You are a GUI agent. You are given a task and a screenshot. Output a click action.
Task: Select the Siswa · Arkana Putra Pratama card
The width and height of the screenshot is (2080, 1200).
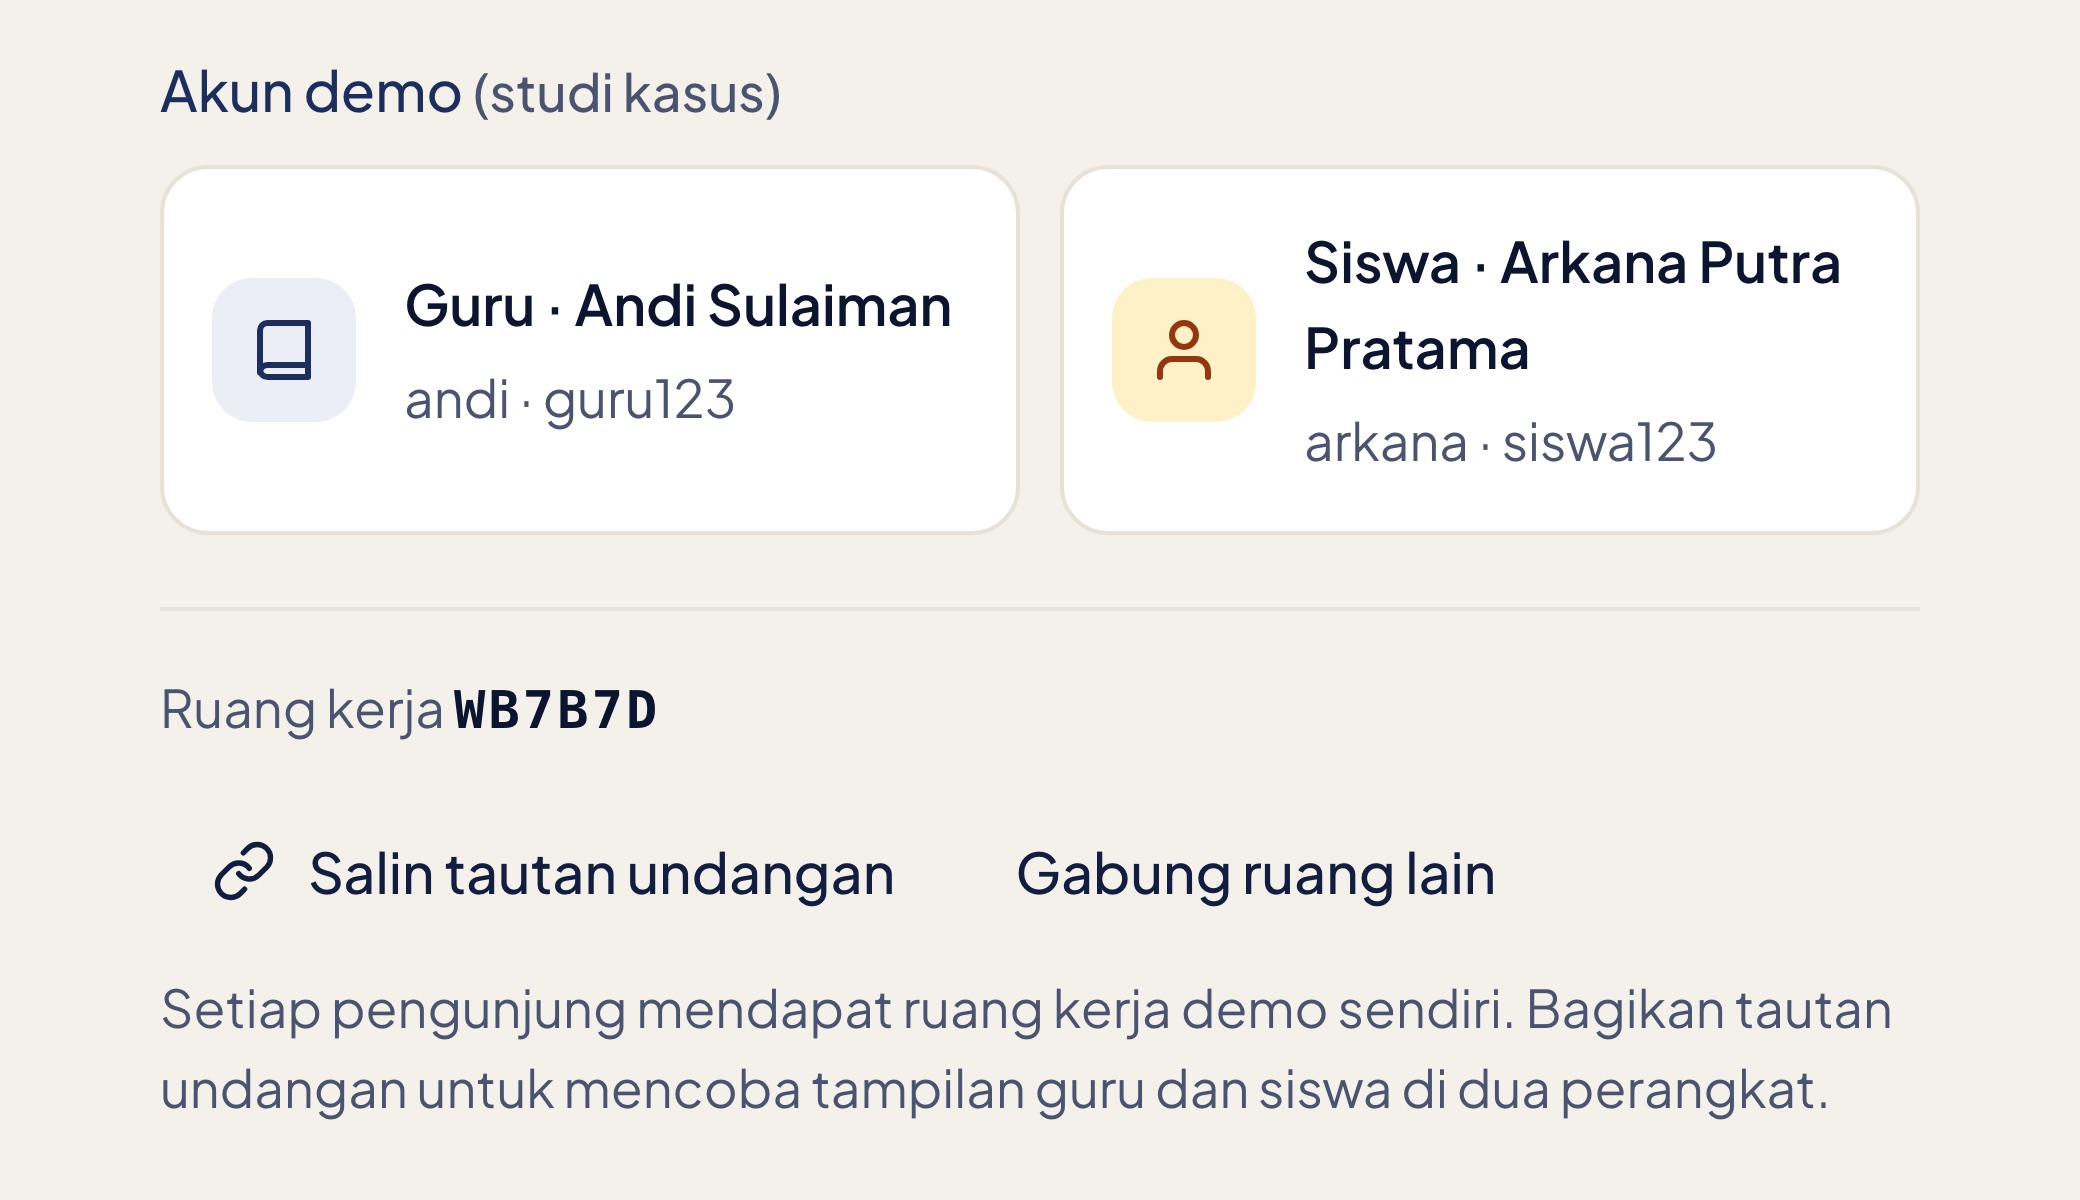(x=1490, y=350)
